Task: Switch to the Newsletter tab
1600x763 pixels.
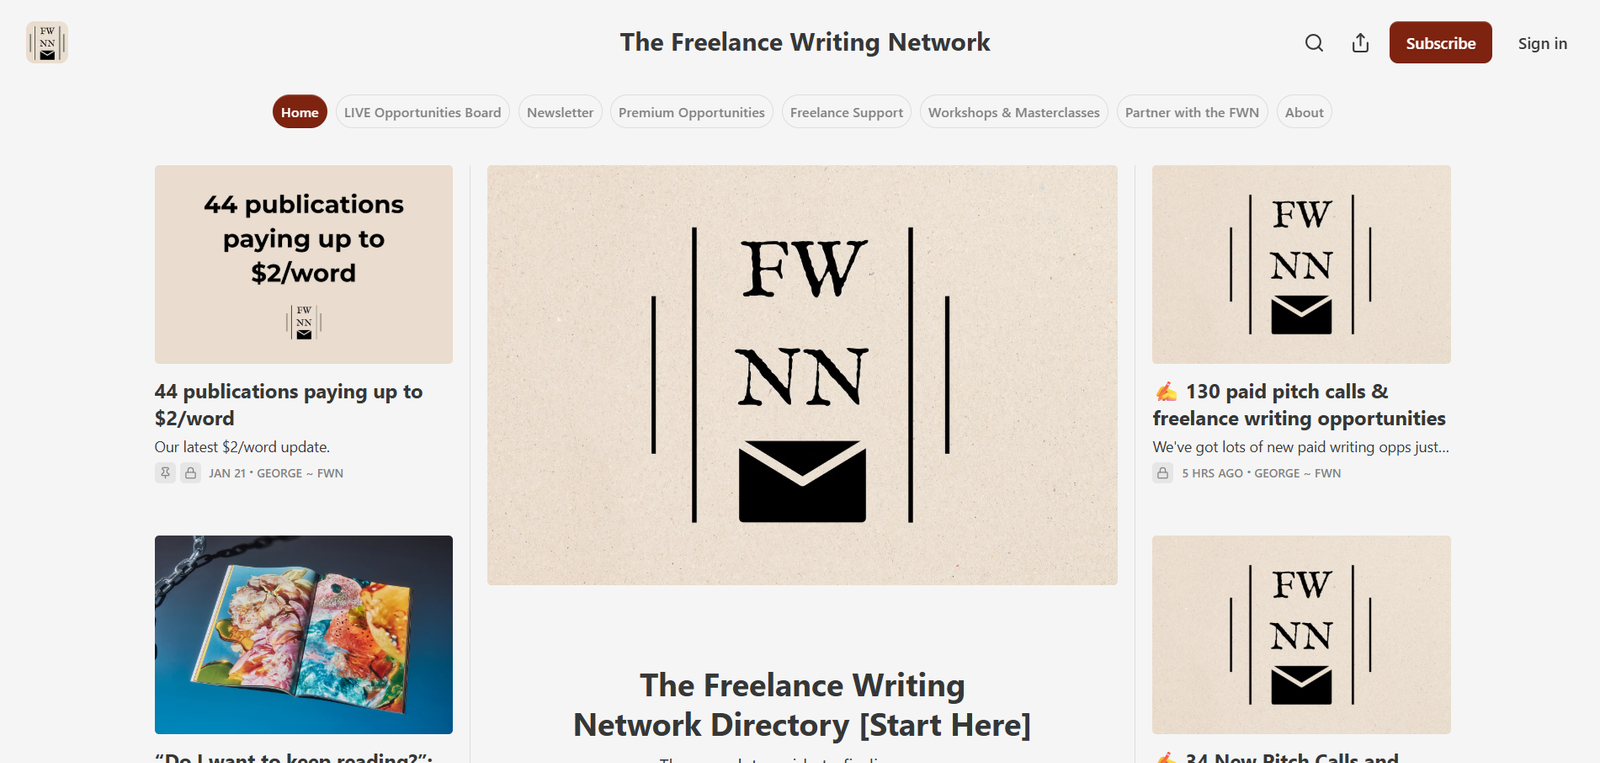Action: click(x=559, y=112)
